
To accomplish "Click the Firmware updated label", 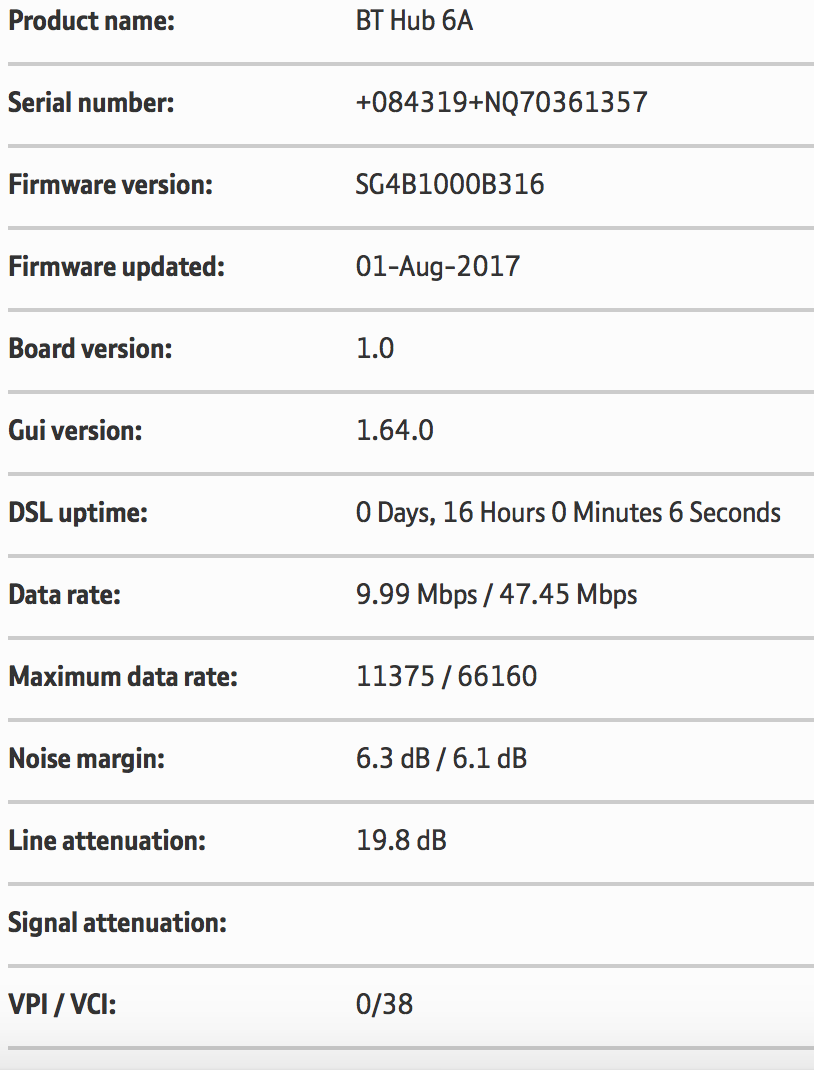I will click(x=116, y=267).
